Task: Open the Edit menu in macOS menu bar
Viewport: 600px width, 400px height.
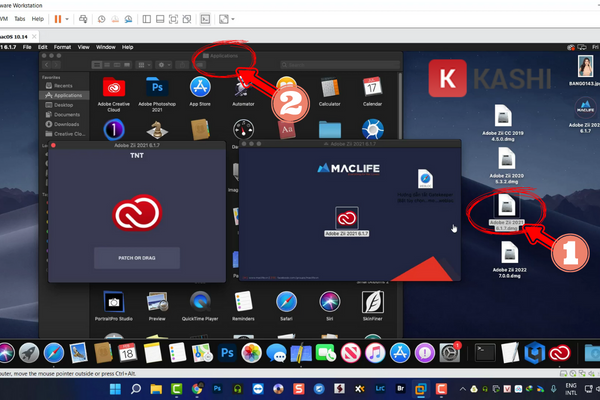Action: click(x=42, y=47)
